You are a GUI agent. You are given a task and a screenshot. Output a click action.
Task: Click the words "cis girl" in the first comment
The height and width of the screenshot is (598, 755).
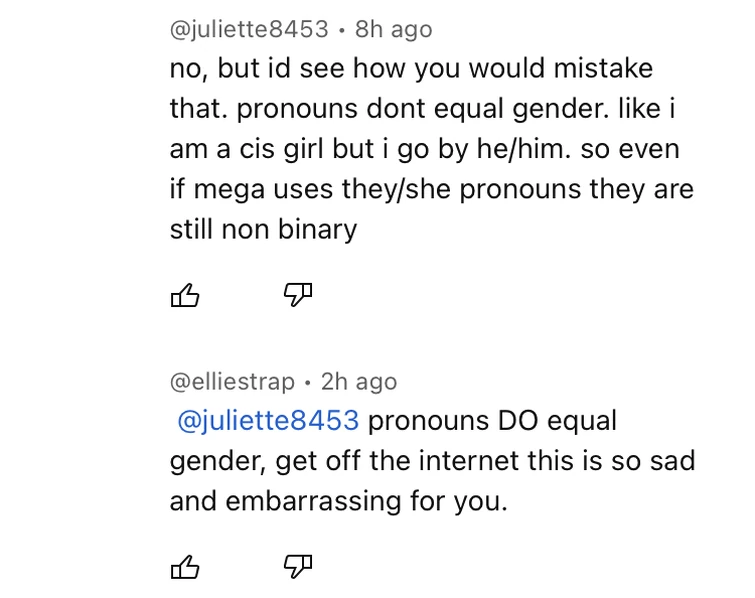tap(260, 149)
